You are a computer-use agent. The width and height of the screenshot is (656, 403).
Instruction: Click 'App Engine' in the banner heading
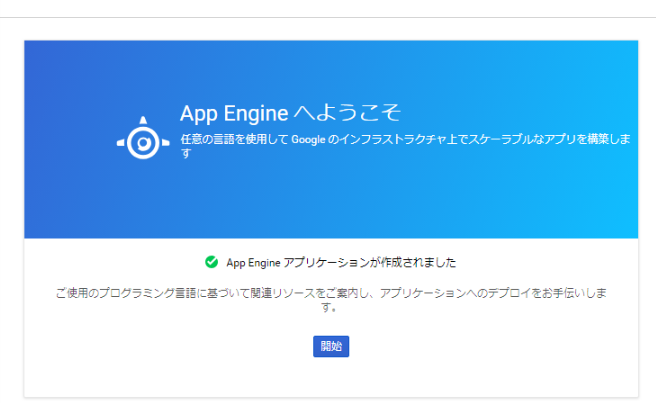(x=229, y=112)
